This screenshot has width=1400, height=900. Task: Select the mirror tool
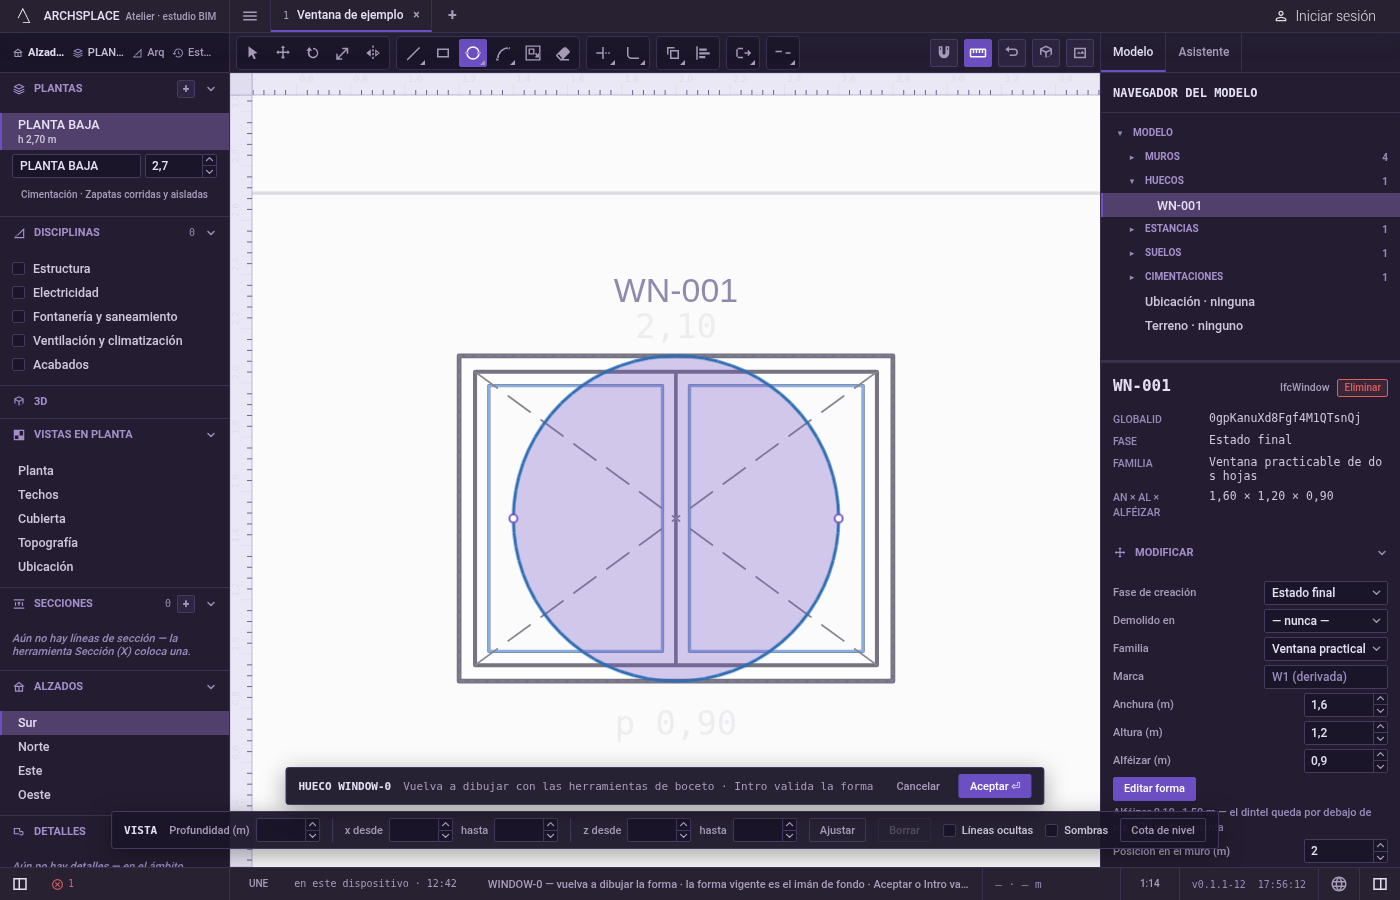[373, 53]
